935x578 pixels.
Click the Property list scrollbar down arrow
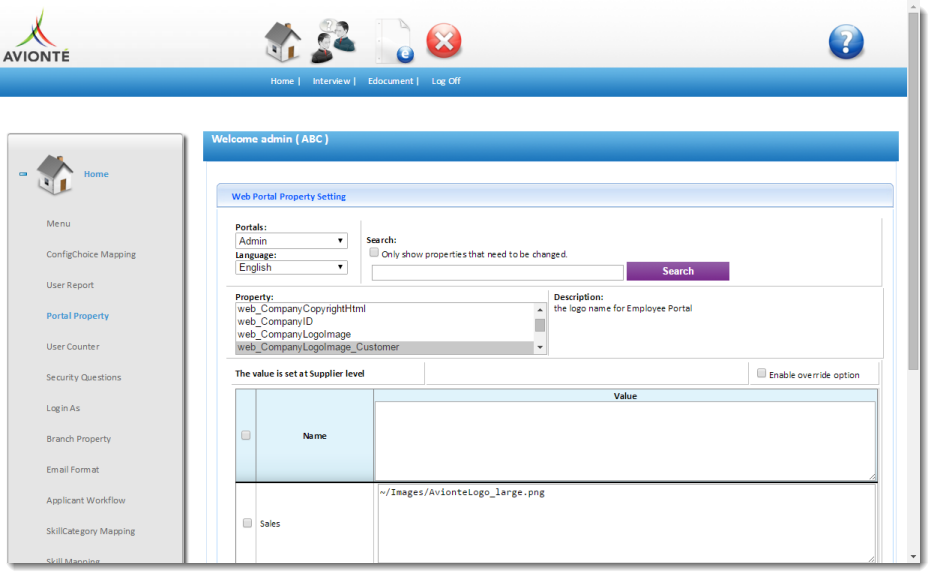pyautogui.click(x=540, y=347)
